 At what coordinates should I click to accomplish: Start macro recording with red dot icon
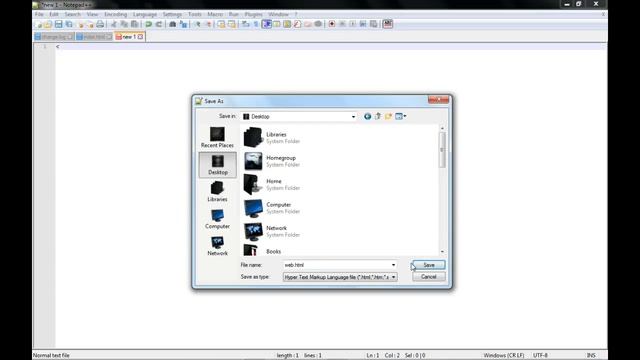tap(332, 24)
